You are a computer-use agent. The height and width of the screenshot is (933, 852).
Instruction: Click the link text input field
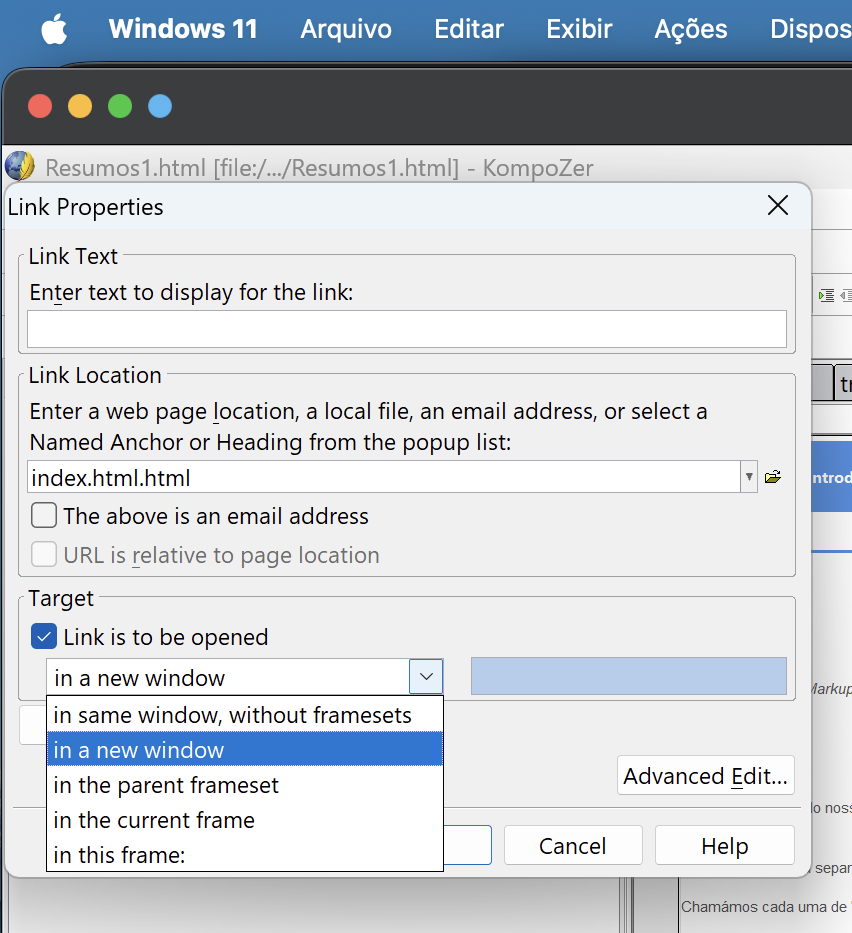(406, 329)
